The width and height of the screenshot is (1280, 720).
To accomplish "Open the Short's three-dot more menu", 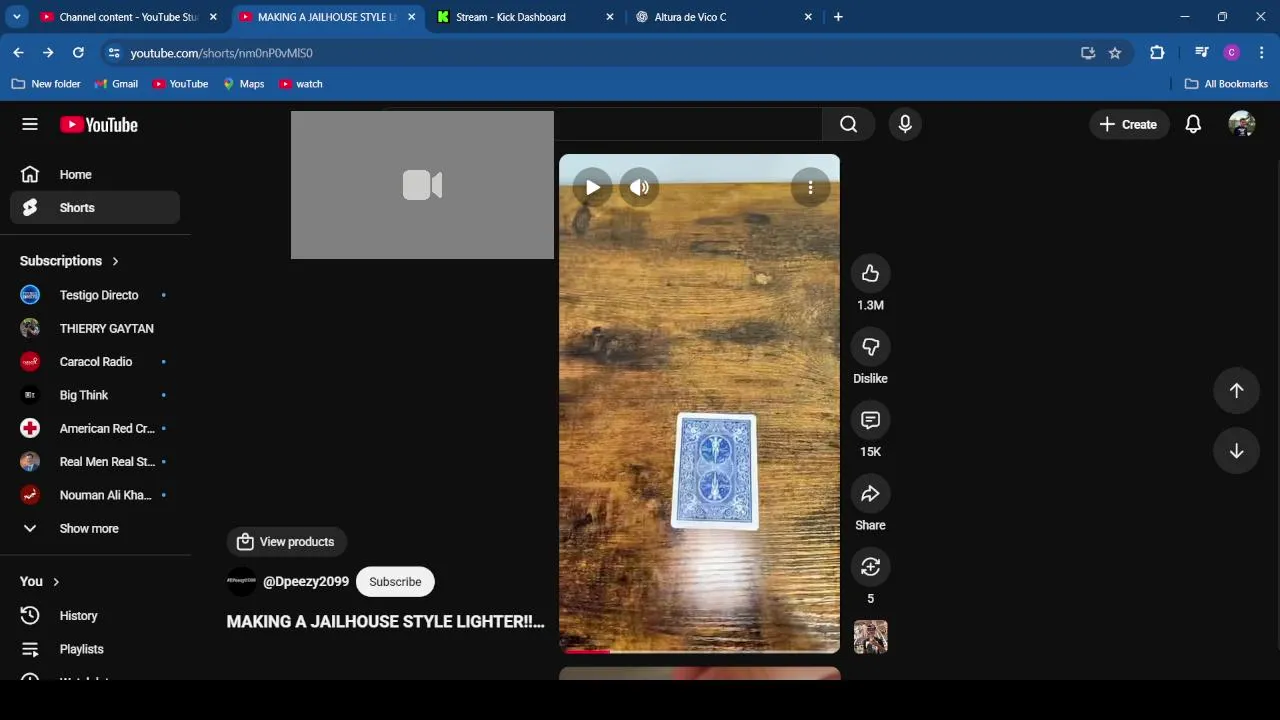I will pyautogui.click(x=810, y=187).
